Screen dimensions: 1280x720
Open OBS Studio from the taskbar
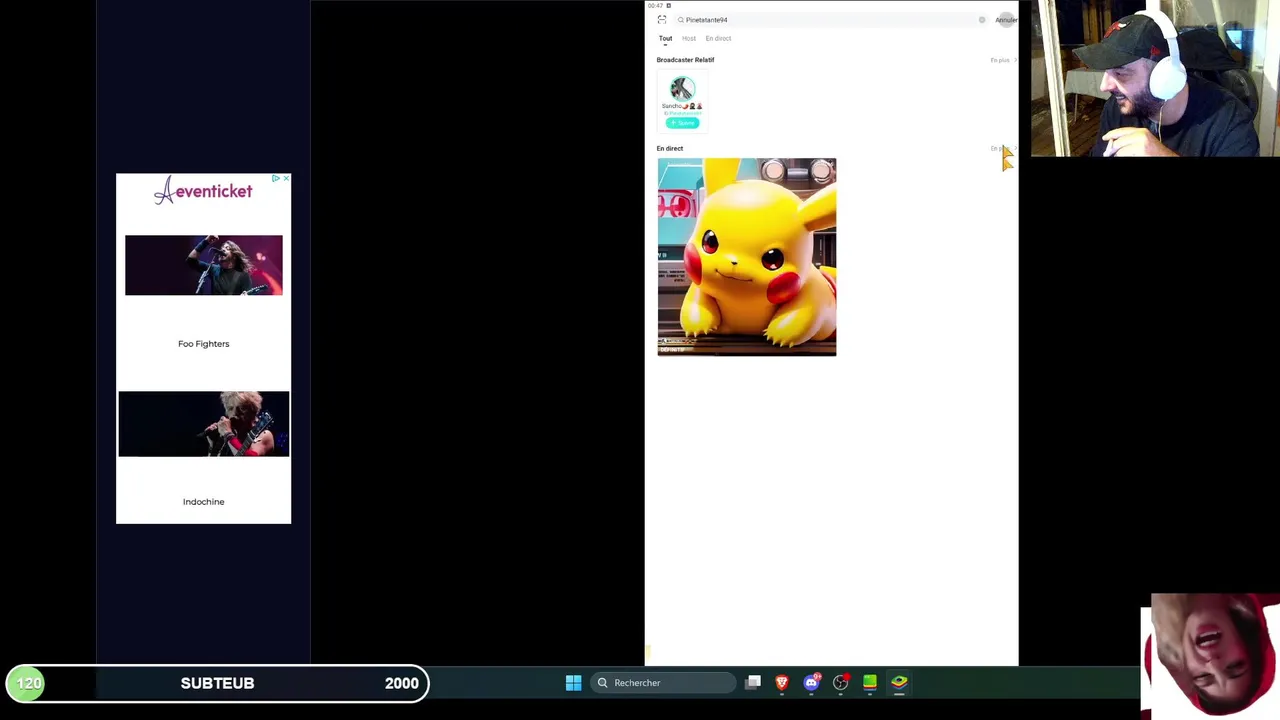[841, 683]
